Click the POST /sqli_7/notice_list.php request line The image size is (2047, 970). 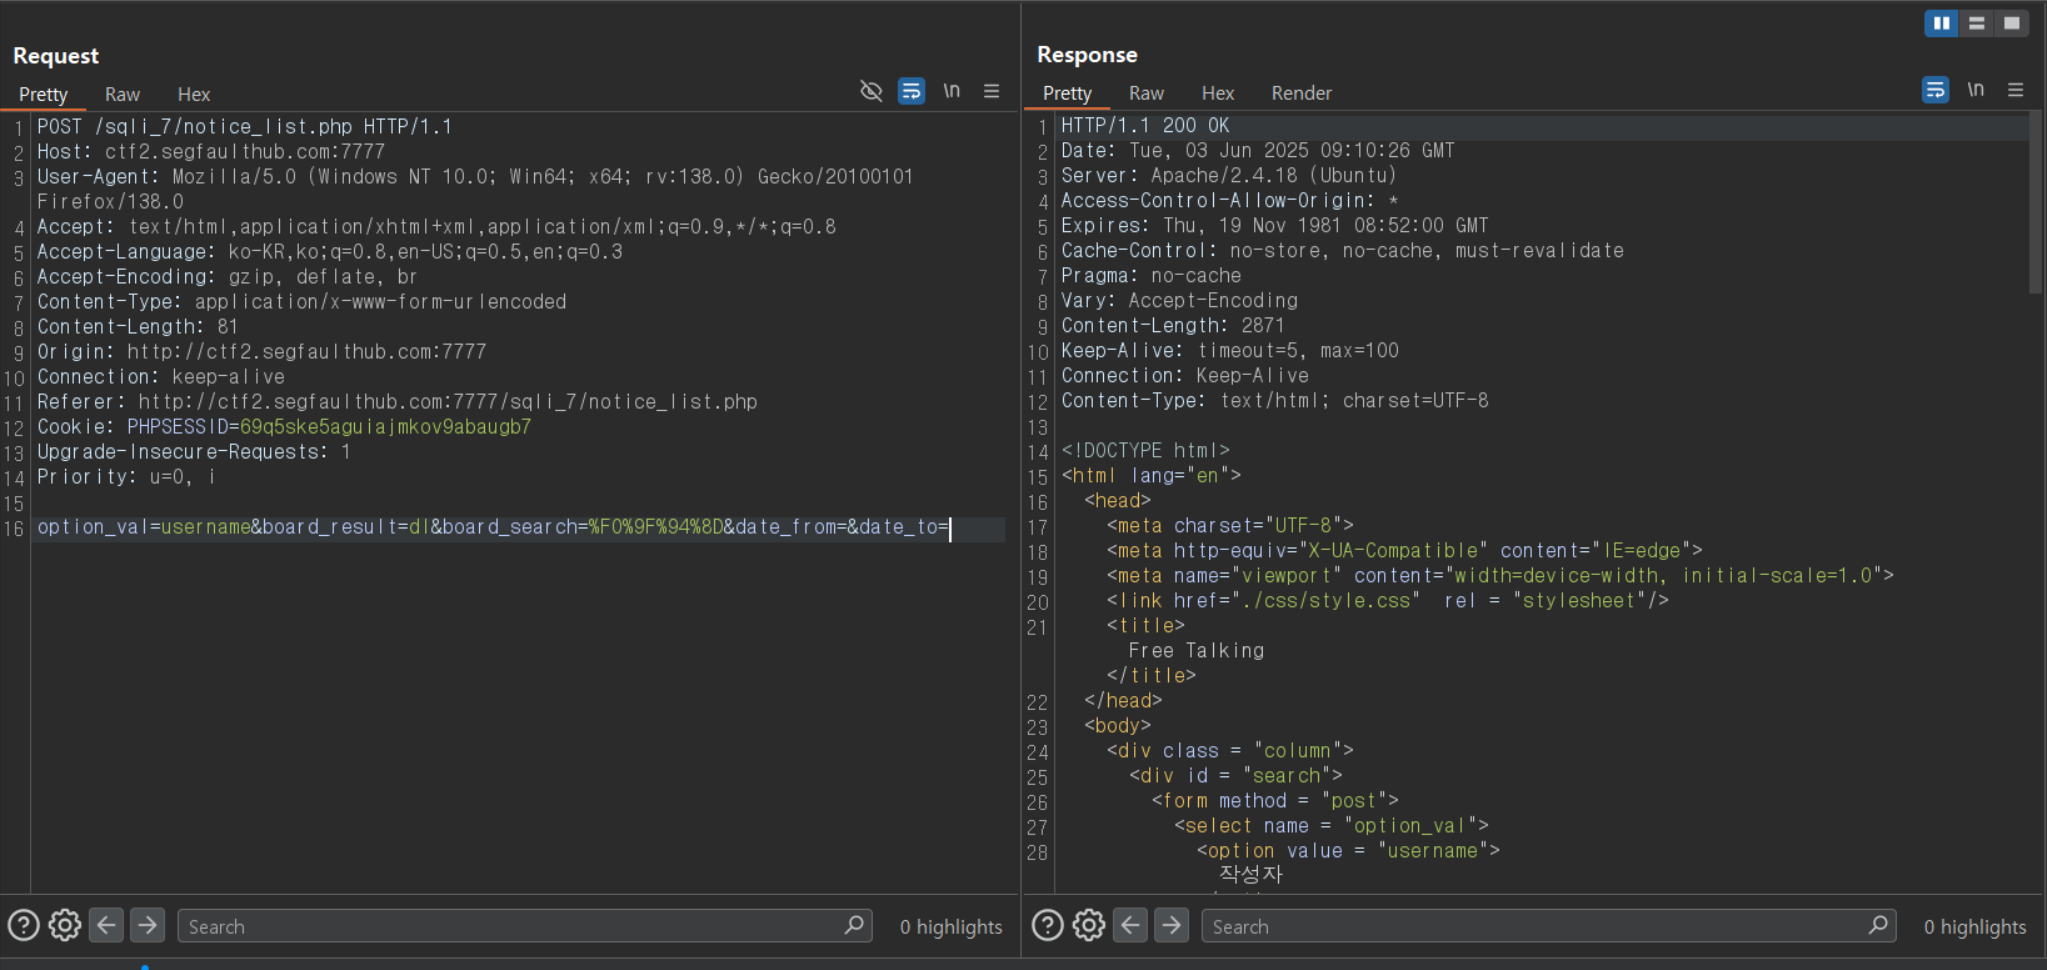coord(245,127)
